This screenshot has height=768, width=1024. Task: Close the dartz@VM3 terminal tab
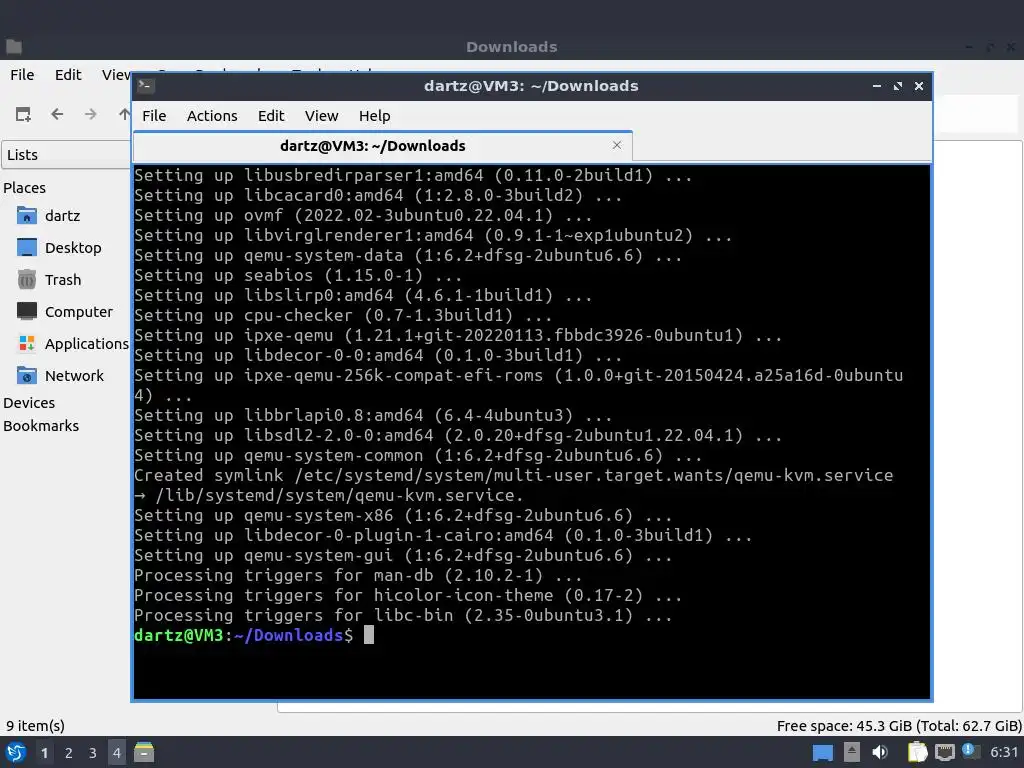(x=617, y=145)
